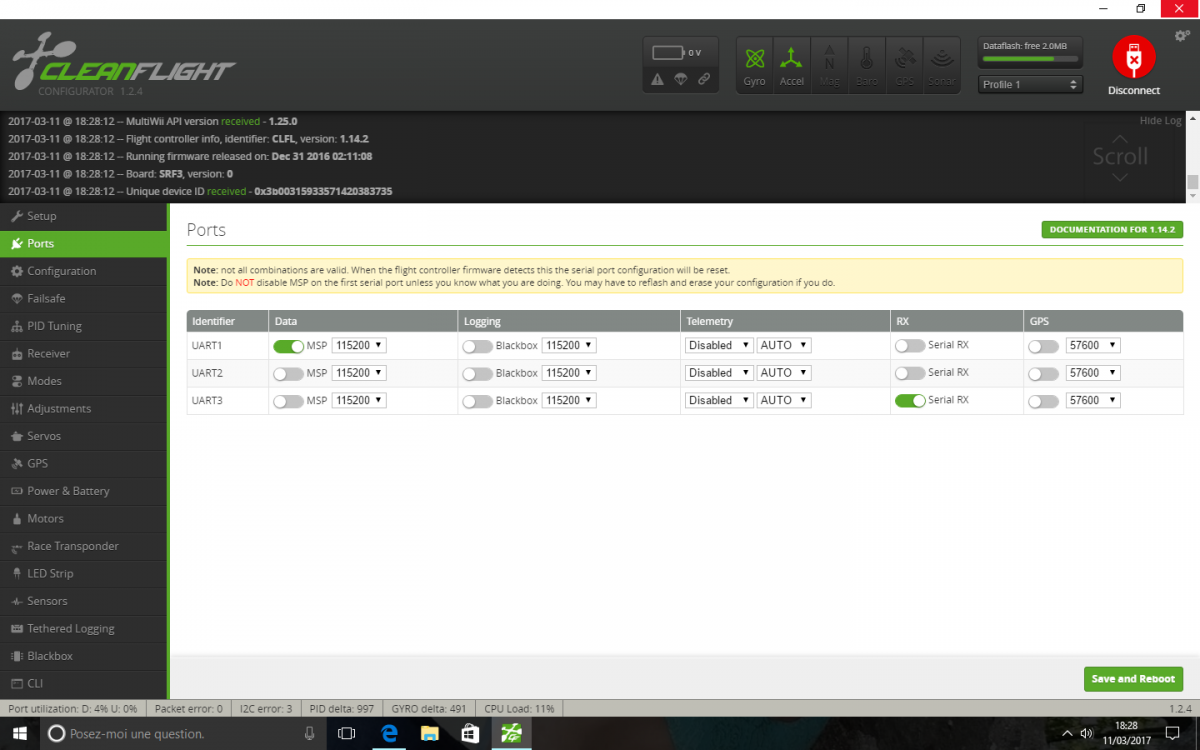Click Hide Log link
This screenshot has width=1200, height=750.
coord(1160,121)
